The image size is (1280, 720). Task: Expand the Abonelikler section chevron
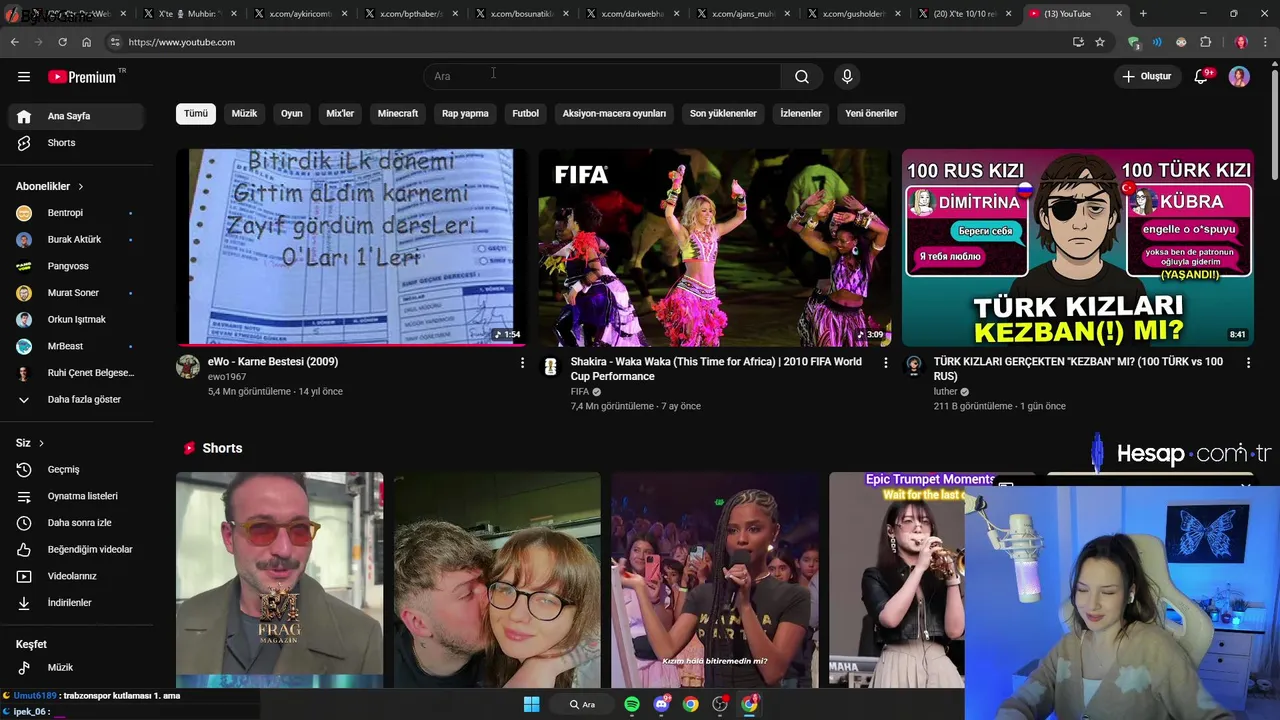[81, 187]
